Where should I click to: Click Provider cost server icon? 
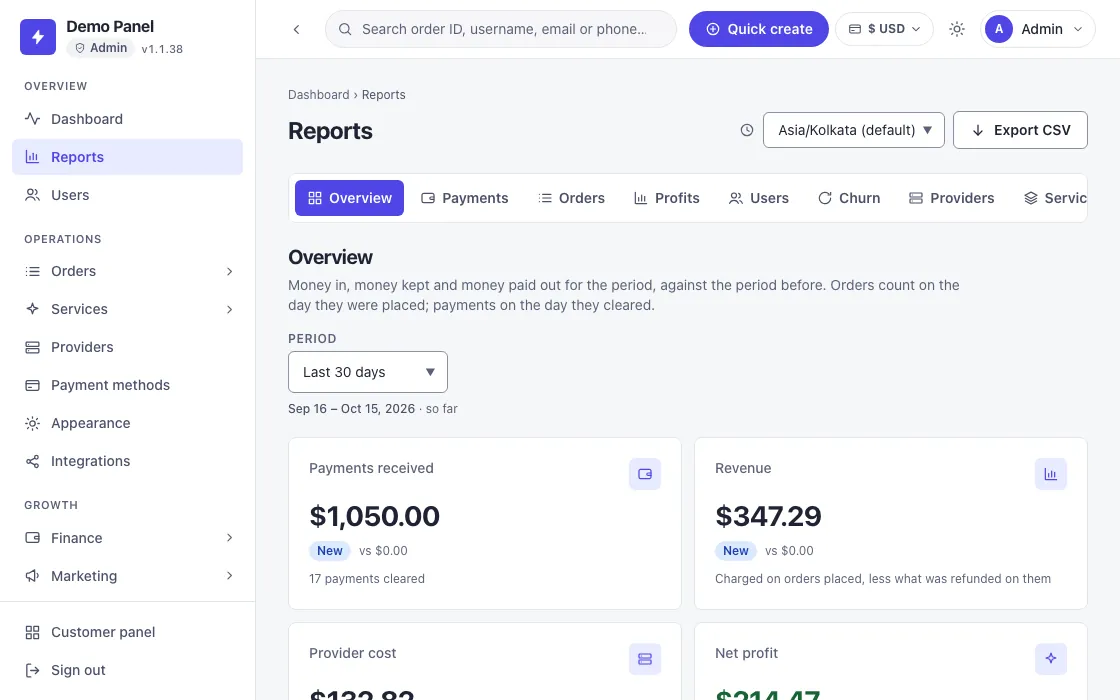pyautogui.click(x=645, y=659)
